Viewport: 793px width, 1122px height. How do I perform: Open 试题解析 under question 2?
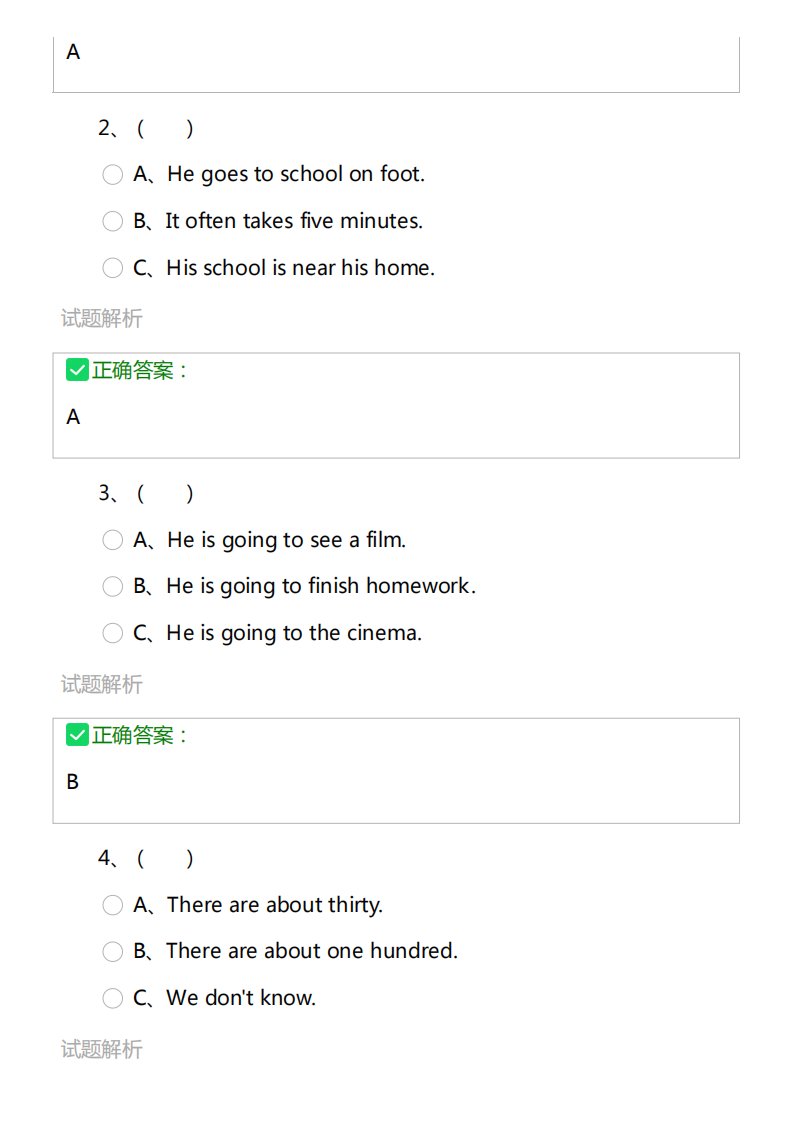pyautogui.click(x=102, y=318)
